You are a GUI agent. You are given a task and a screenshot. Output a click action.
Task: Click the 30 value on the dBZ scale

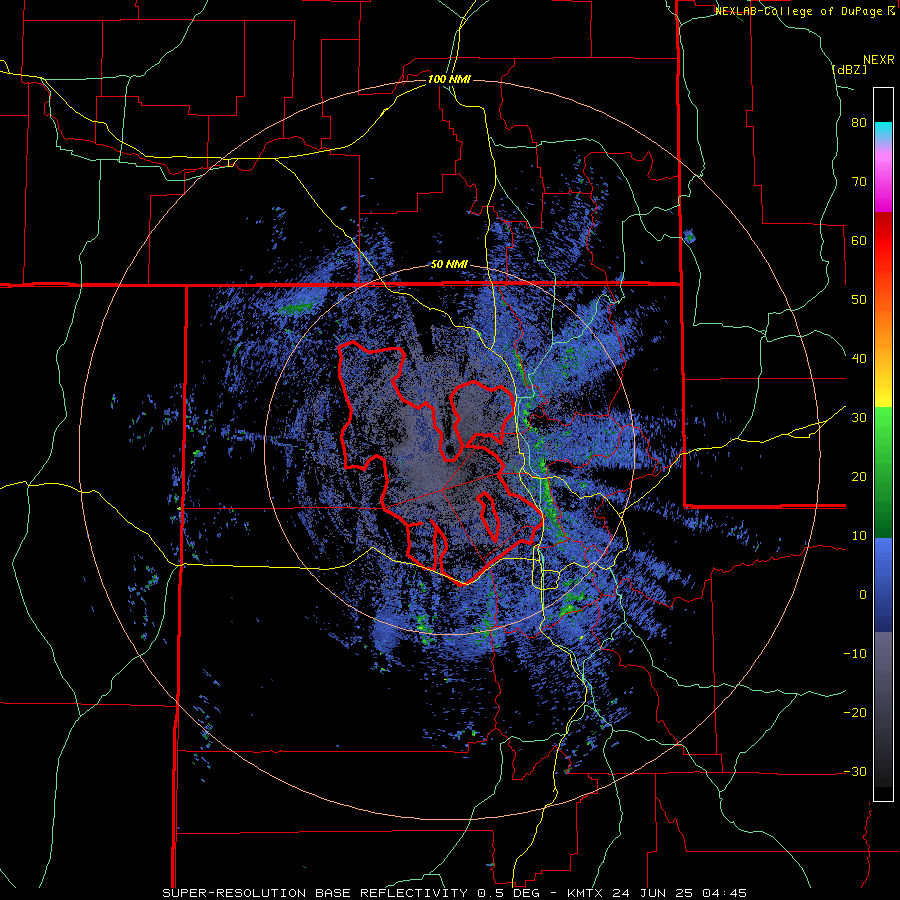click(859, 418)
